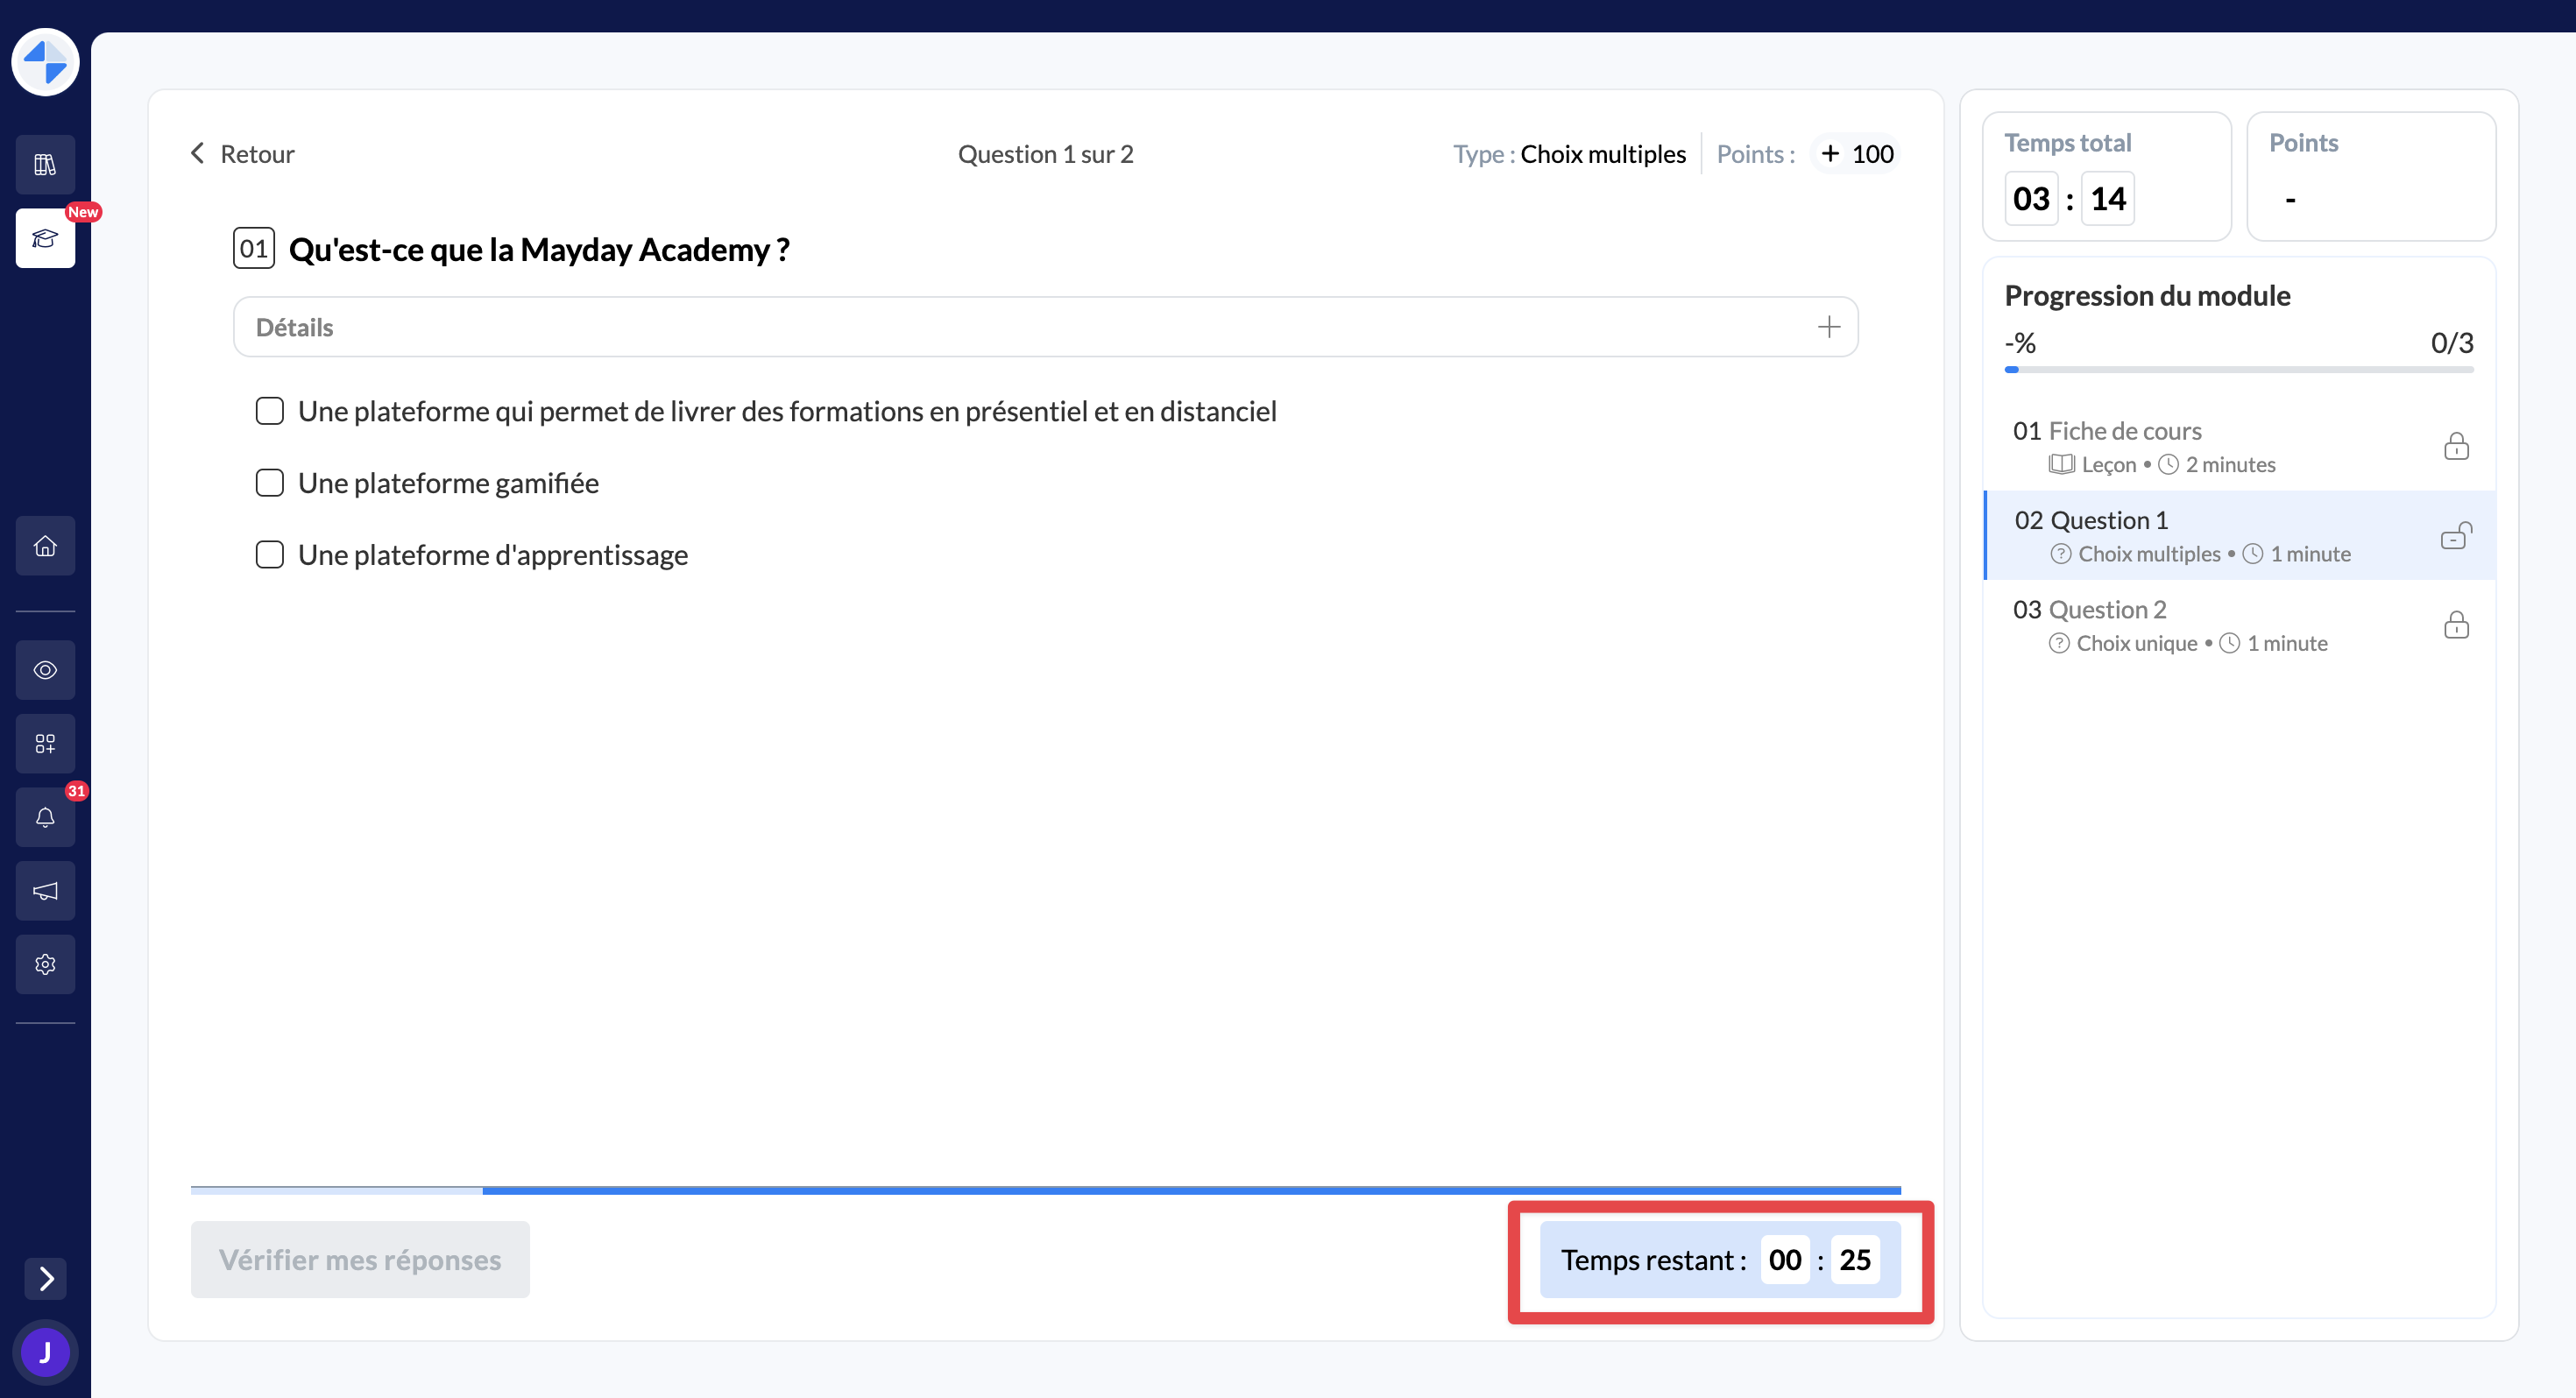Viewport: 2576px width, 1398px height.
Task: Click 'Vérifier mes réponses' button
Action: coord(360,1259)
